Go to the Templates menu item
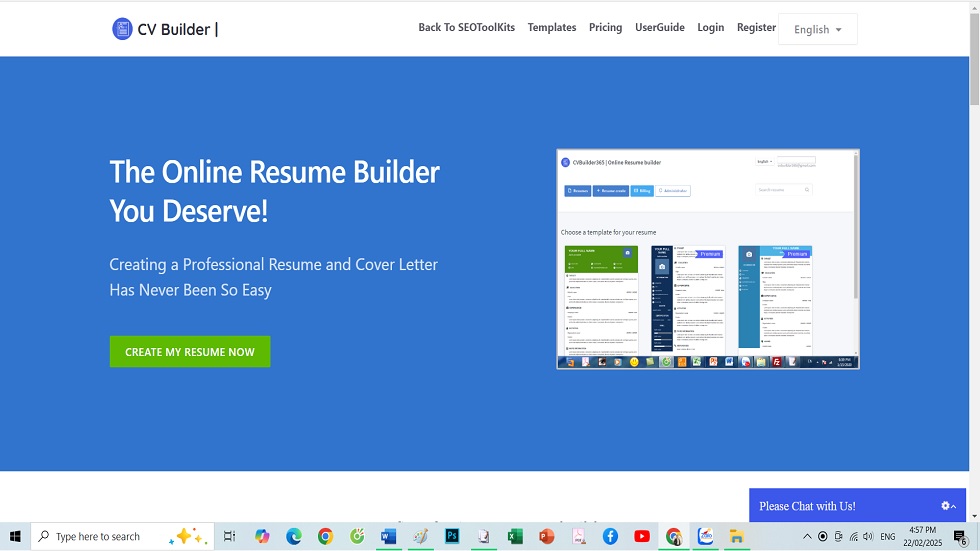Viewport: 980px width, 551px height. [x=552, y=28]
